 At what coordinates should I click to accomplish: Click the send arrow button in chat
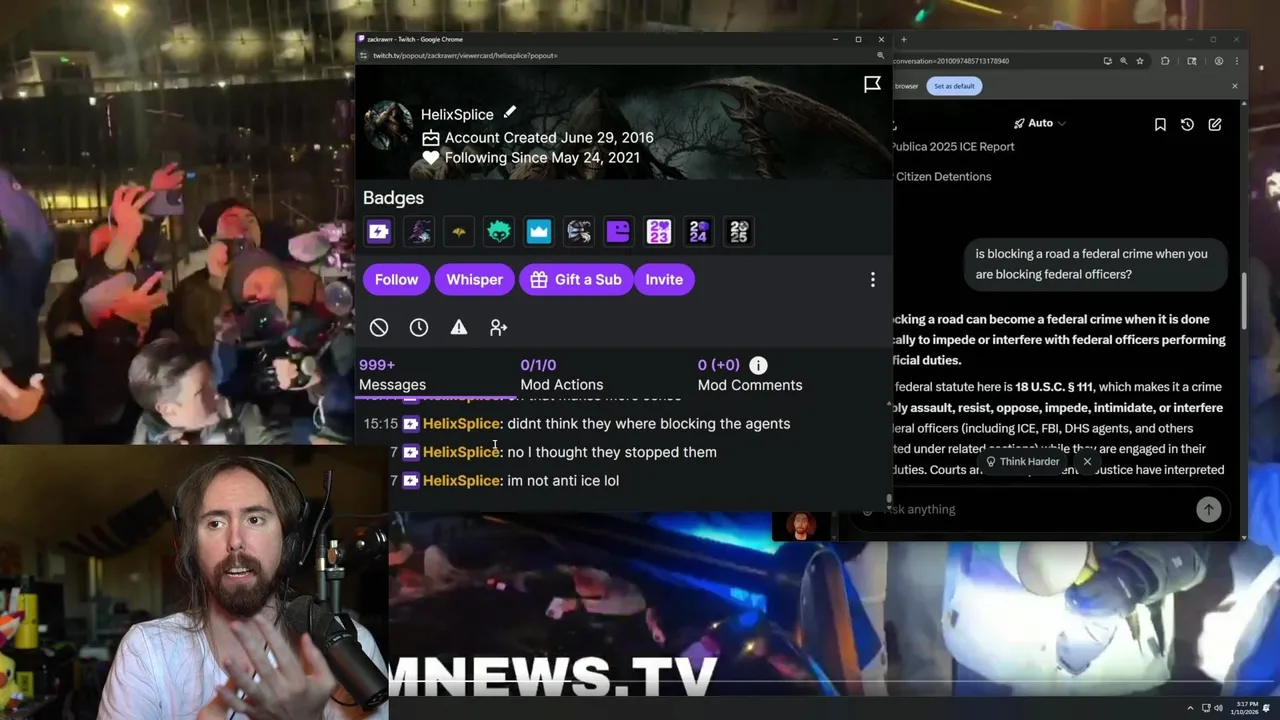click(1208, 510)
